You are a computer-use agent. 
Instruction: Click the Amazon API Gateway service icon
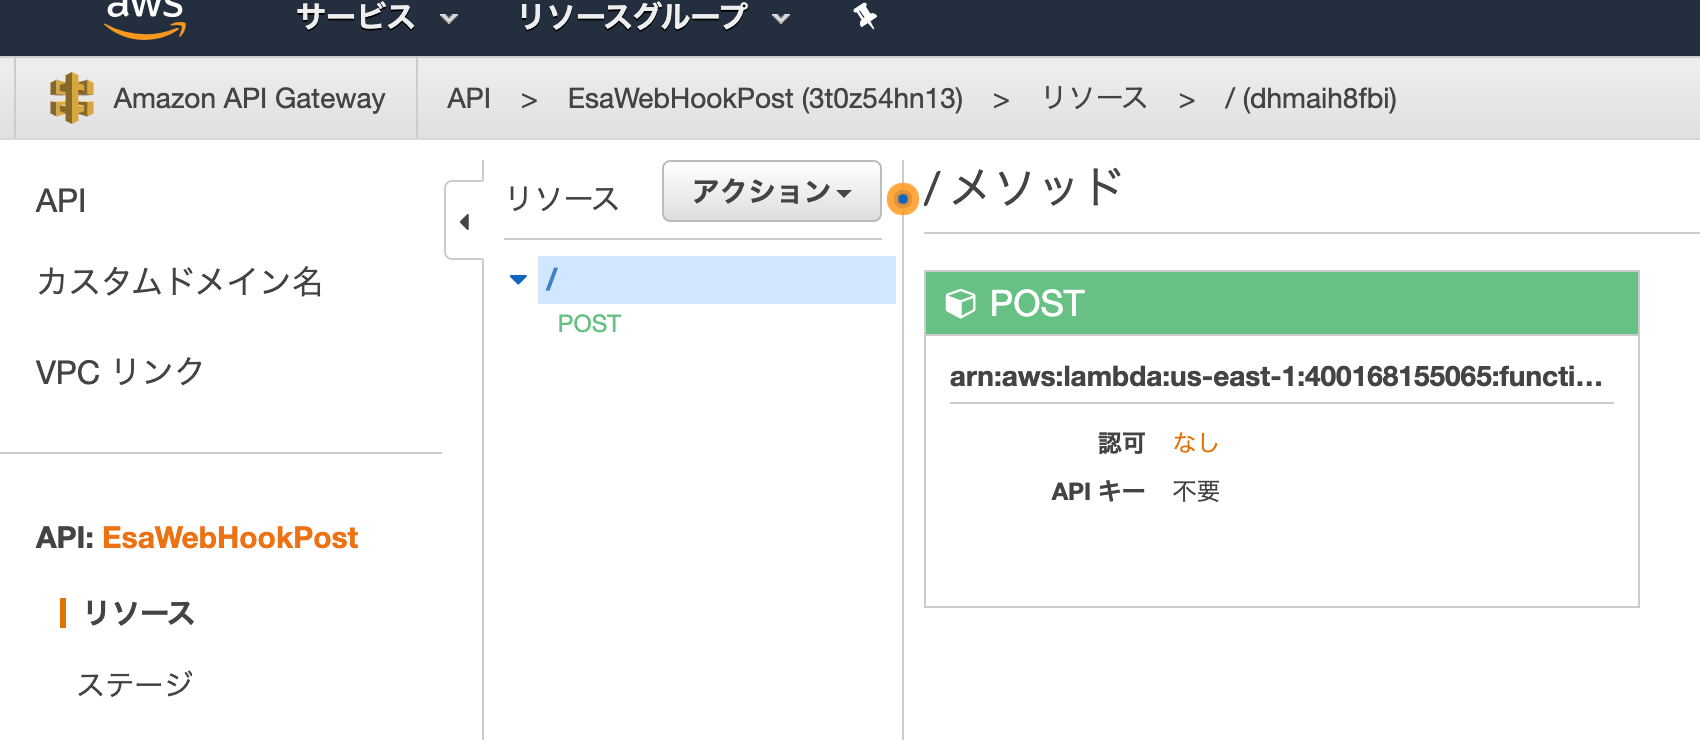click(72, 98)
